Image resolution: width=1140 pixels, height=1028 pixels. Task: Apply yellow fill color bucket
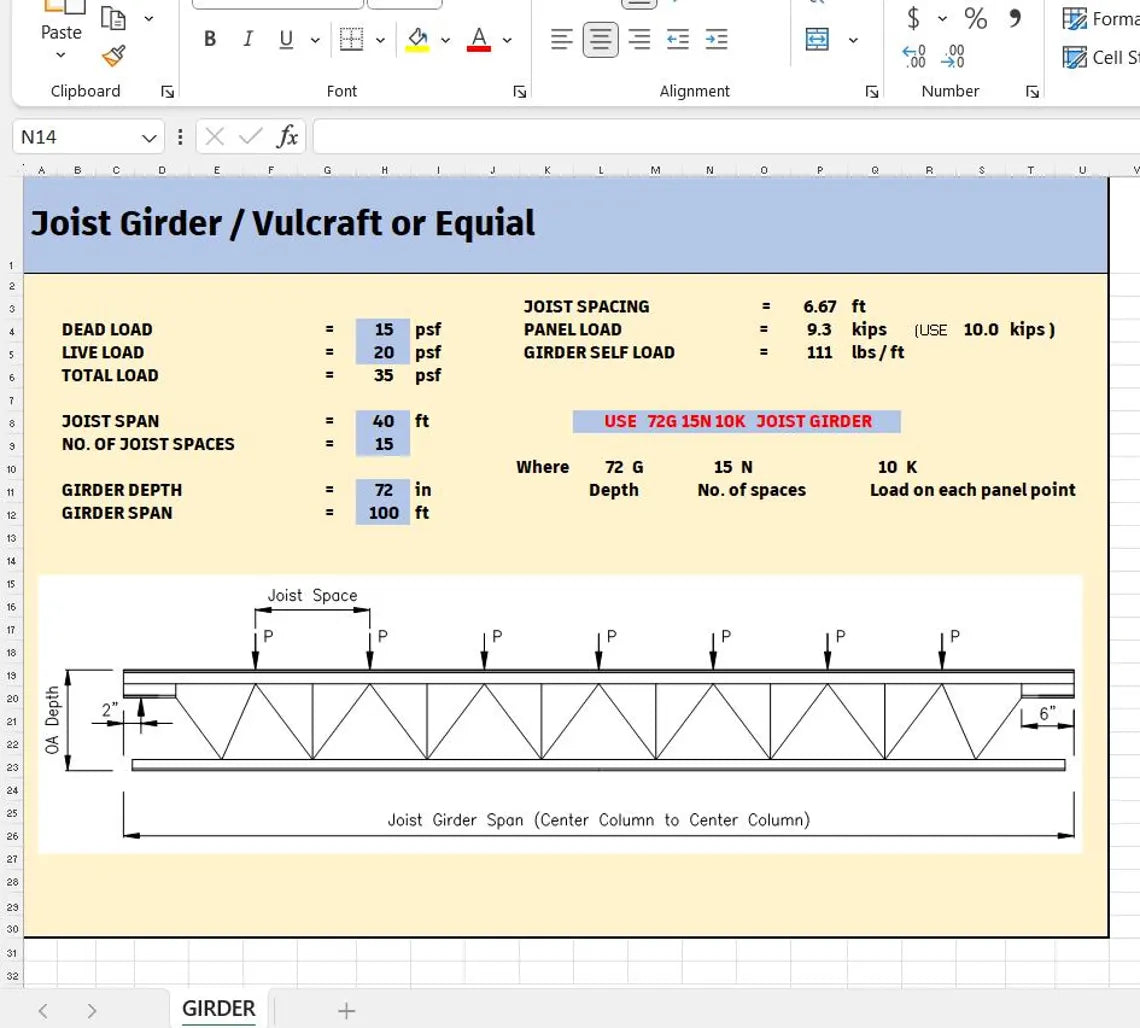417,39
